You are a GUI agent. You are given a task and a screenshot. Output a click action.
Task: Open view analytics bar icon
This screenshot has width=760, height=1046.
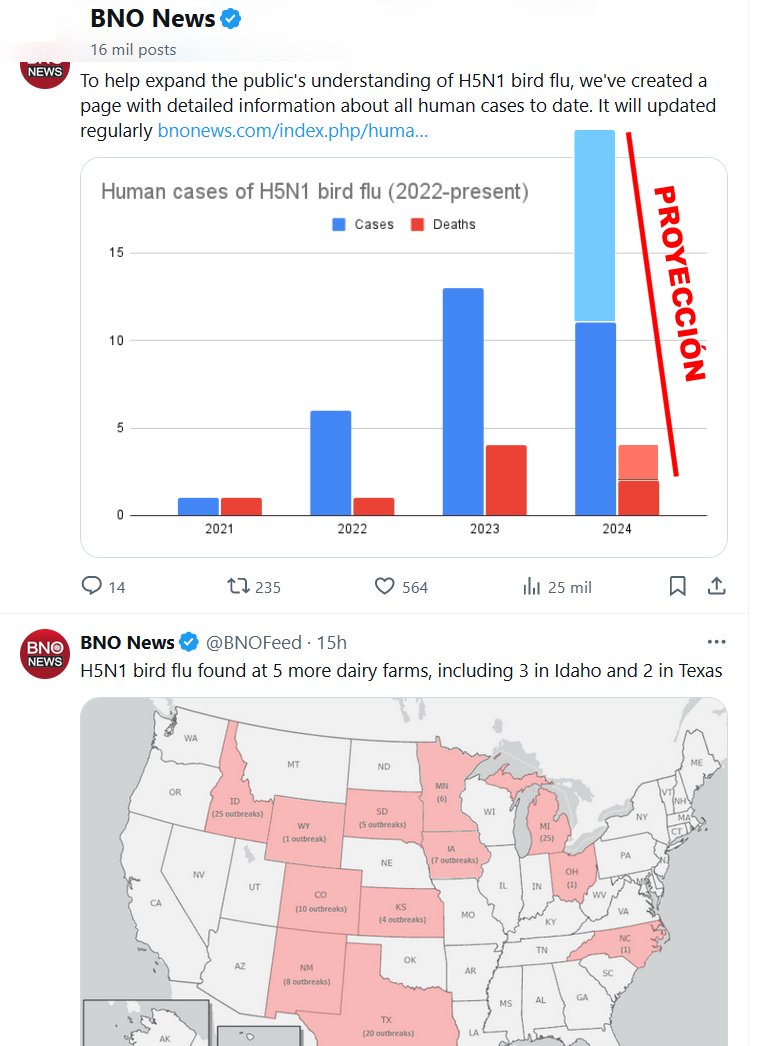coord(532,586)
